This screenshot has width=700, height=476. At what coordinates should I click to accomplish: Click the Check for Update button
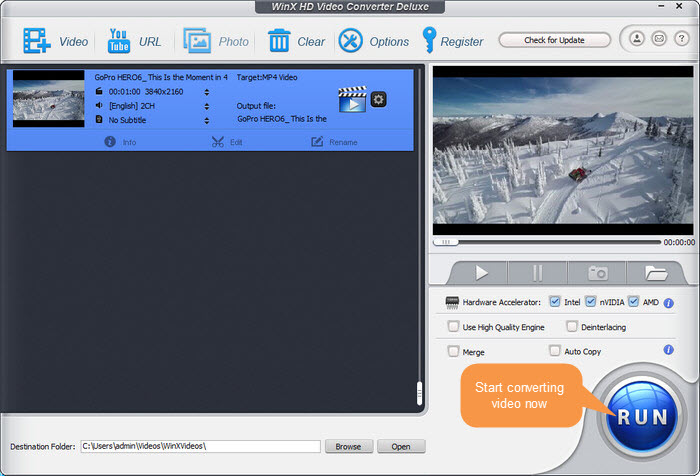click(x=554, y=40)
